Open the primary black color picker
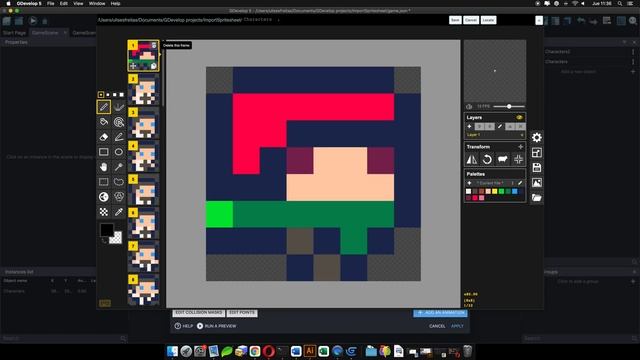 (x=107, y=230)
